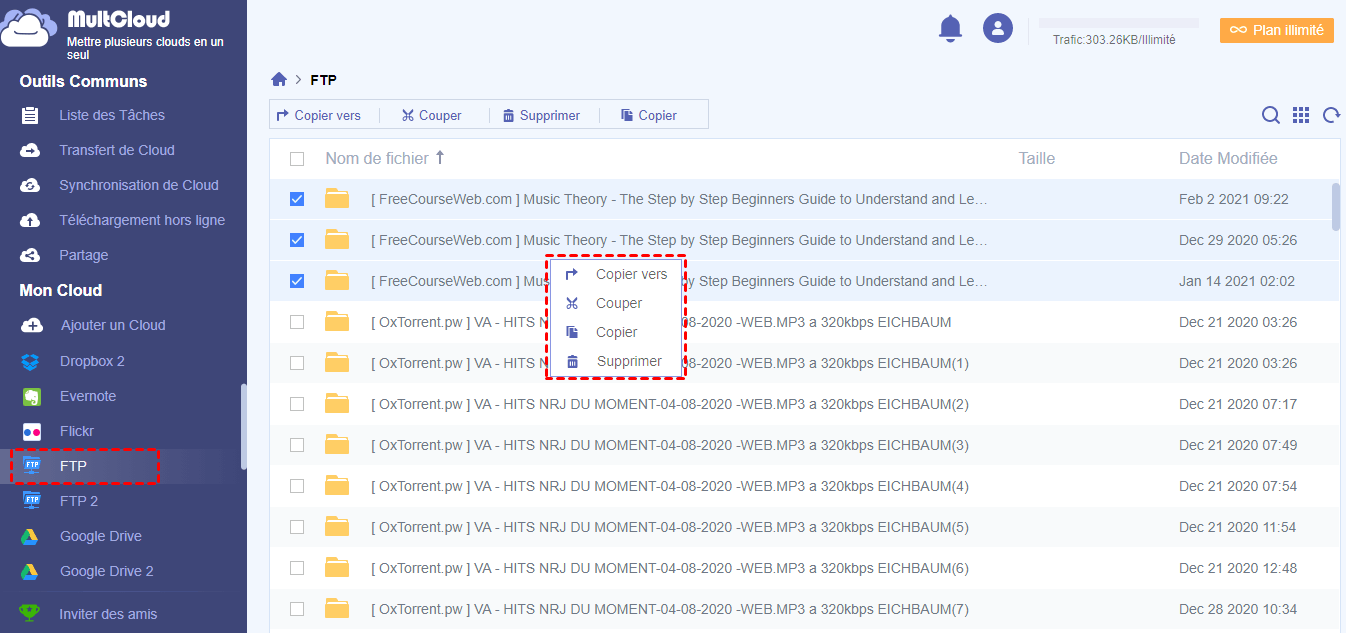Click the refresh icon
The width and height of the screenshot is (1346, 633).
tap(1331, 115)
